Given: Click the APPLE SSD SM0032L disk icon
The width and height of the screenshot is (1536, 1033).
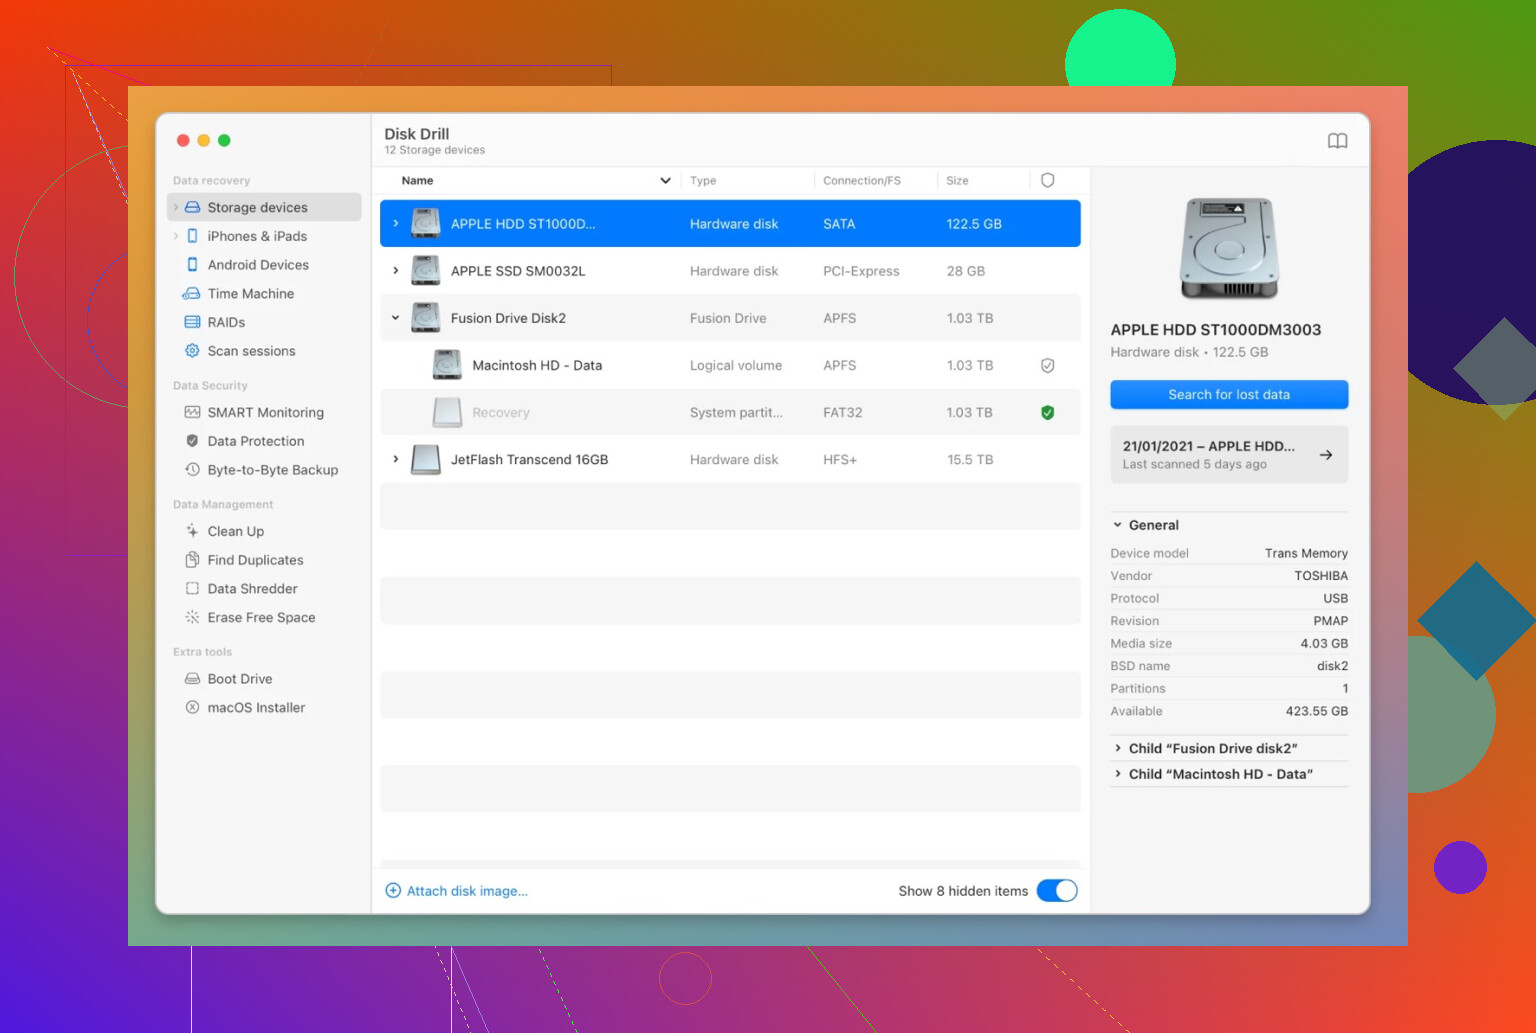Looking at the screenshot, I should click(426, 271).
